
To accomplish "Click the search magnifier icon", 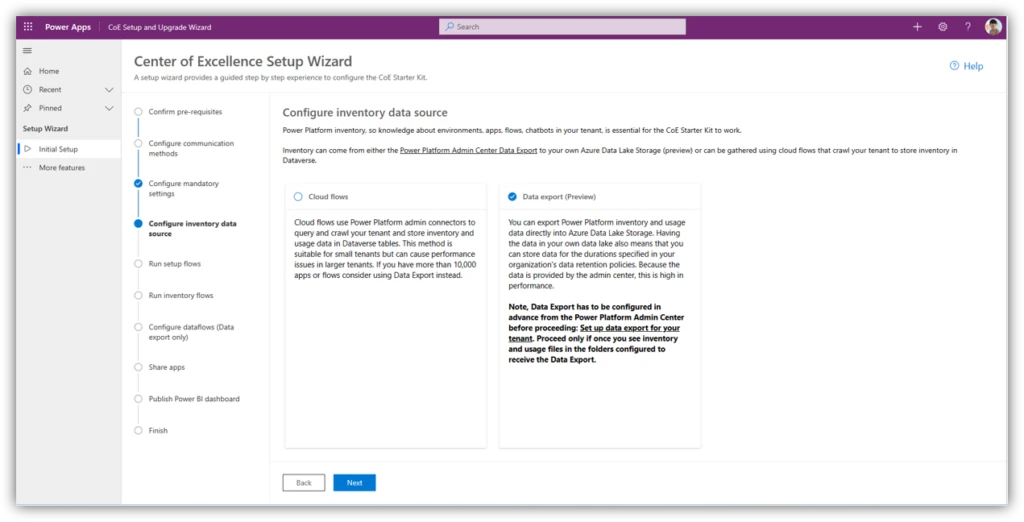I will point(450,27).
